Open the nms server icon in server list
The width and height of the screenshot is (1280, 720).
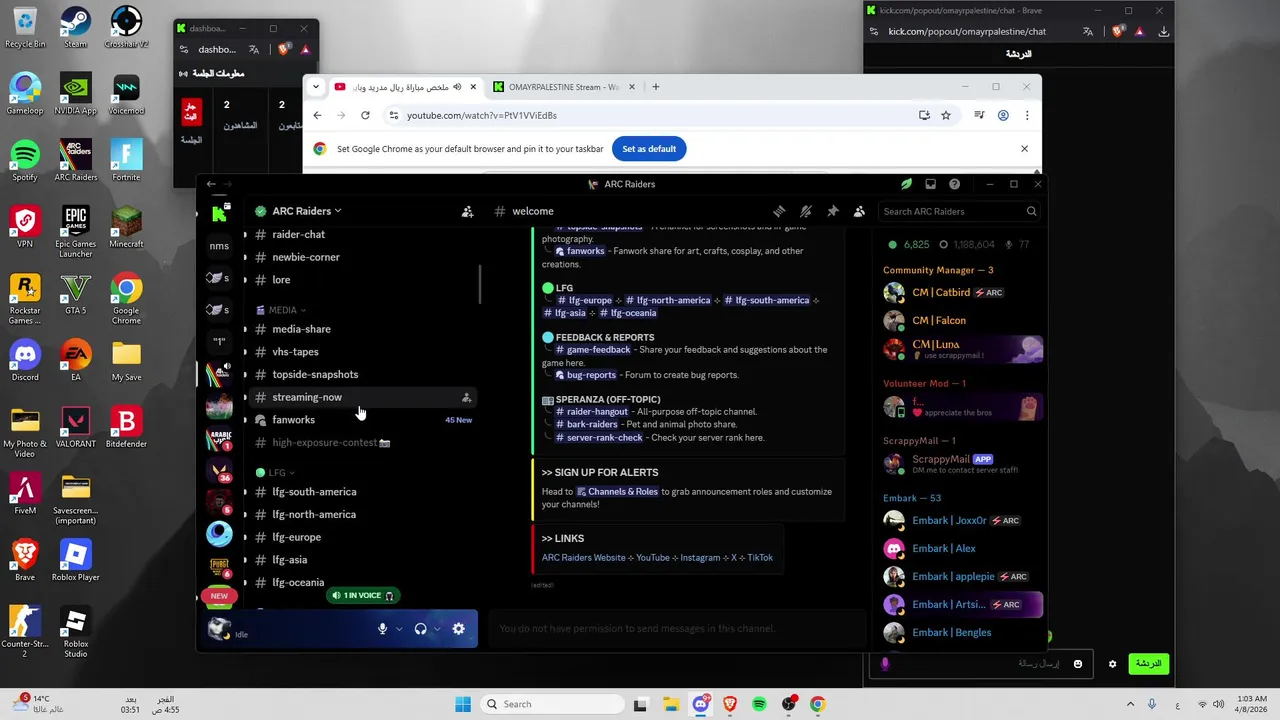click(x=219, y=246)
